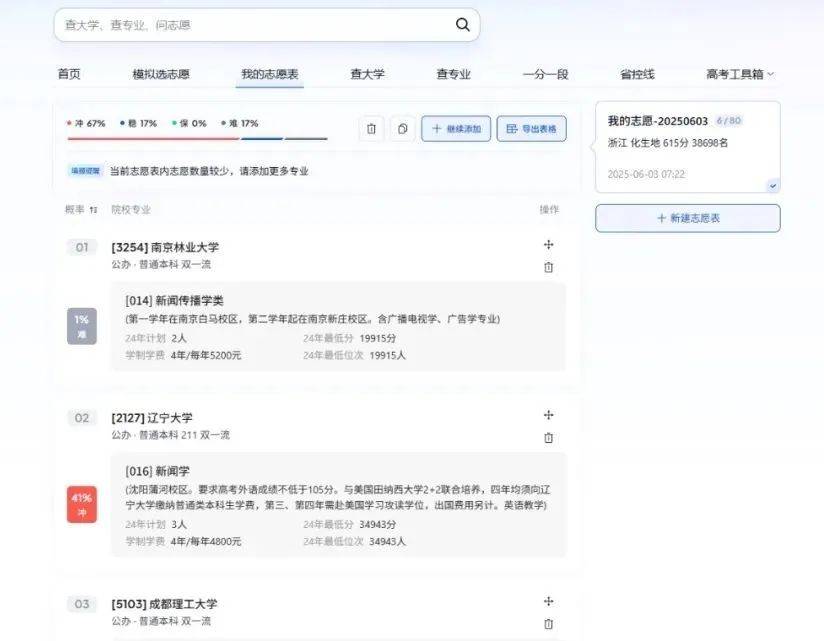Click the 继续添加 button
Image resolution: width=824 pixels, height=641 pixels.
click(456, 129)
